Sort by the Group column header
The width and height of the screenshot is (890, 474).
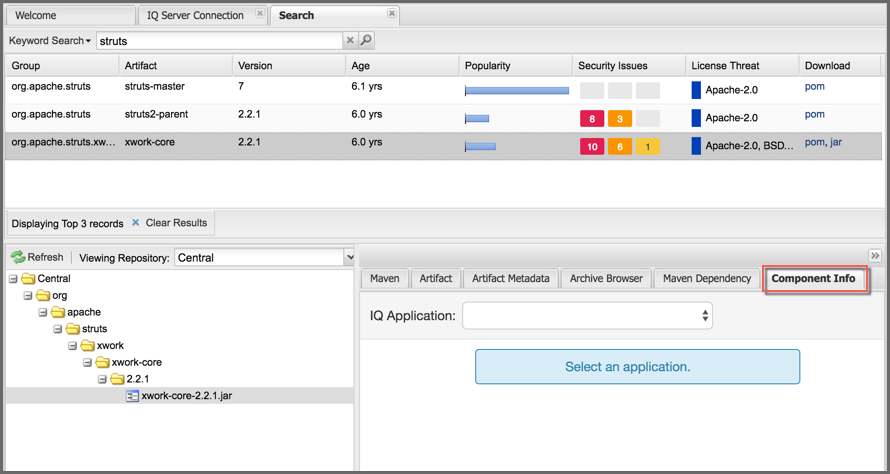[x=62, y=66]
